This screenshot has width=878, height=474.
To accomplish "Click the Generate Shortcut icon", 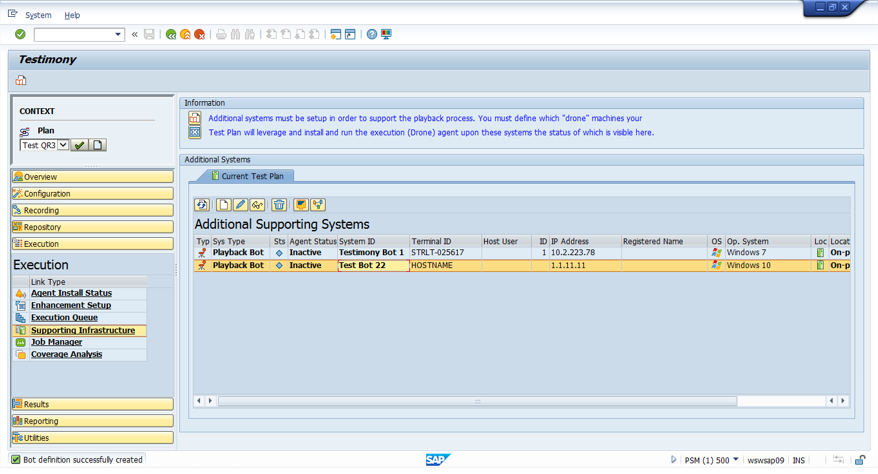I will tap(351, 35).
